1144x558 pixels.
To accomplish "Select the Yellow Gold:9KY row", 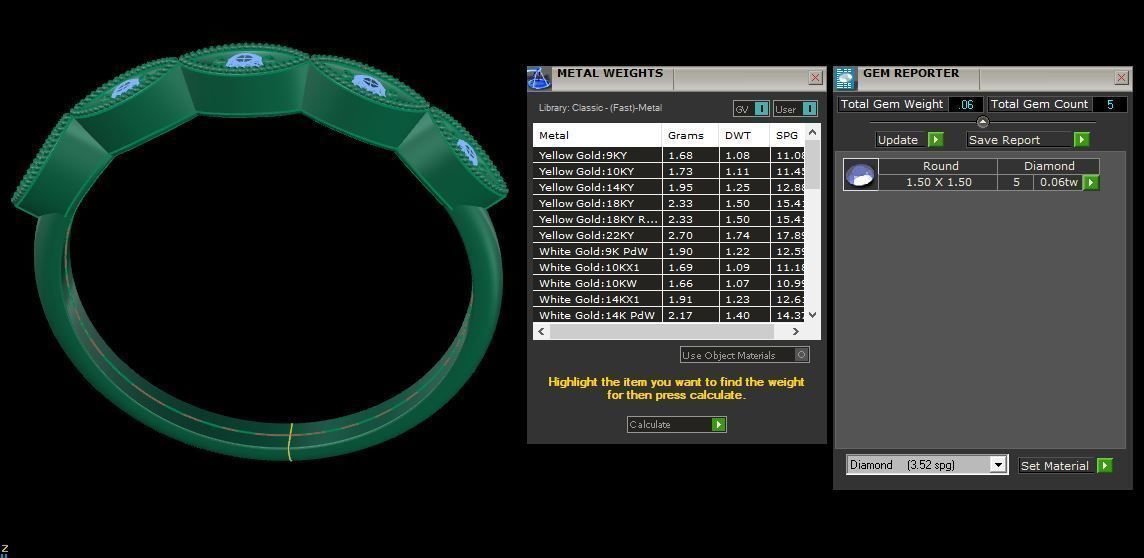I will click(669, 155).
